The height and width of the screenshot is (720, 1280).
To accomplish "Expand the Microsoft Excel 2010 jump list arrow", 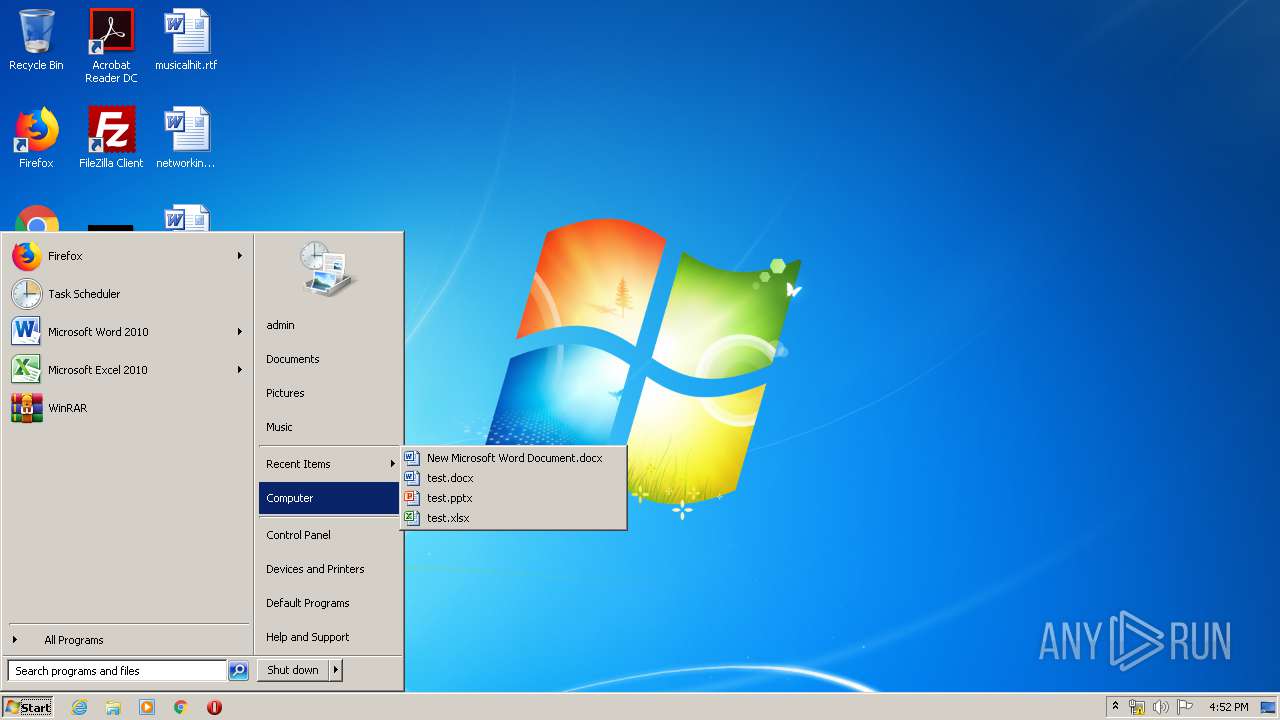I will [x=240, y=370].
